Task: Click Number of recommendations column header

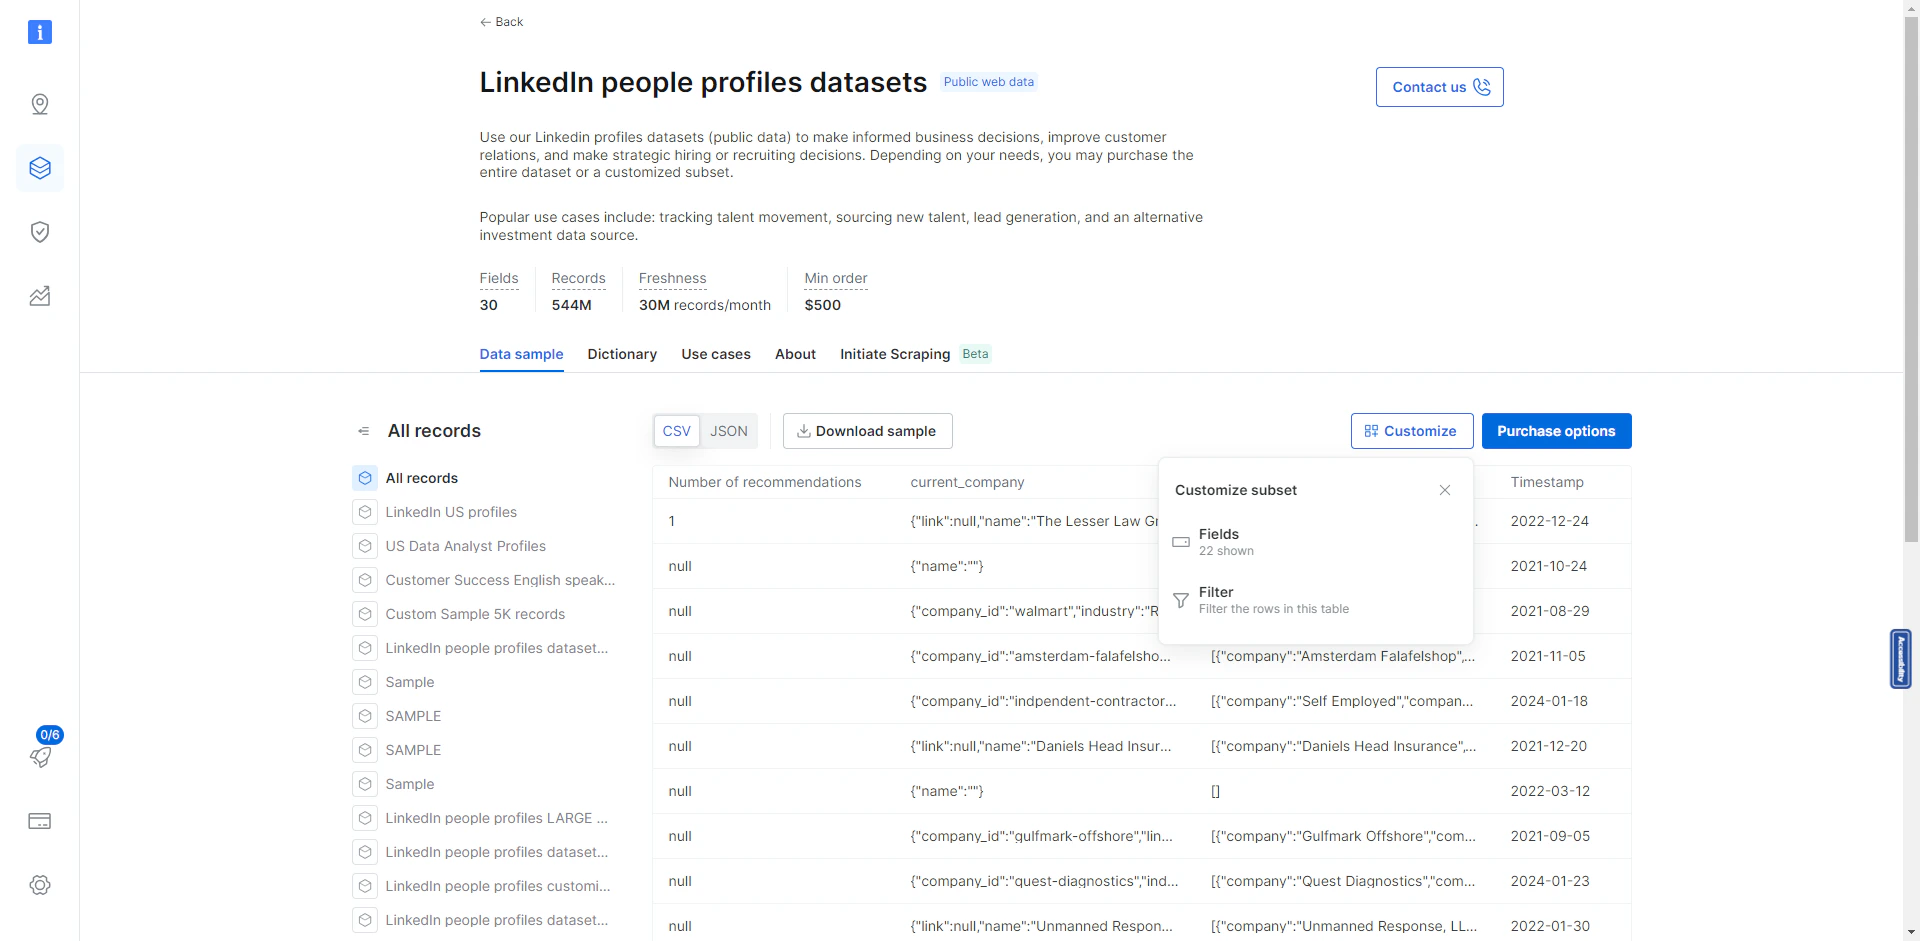Action: pyautogui.click(x=764, y=482)
